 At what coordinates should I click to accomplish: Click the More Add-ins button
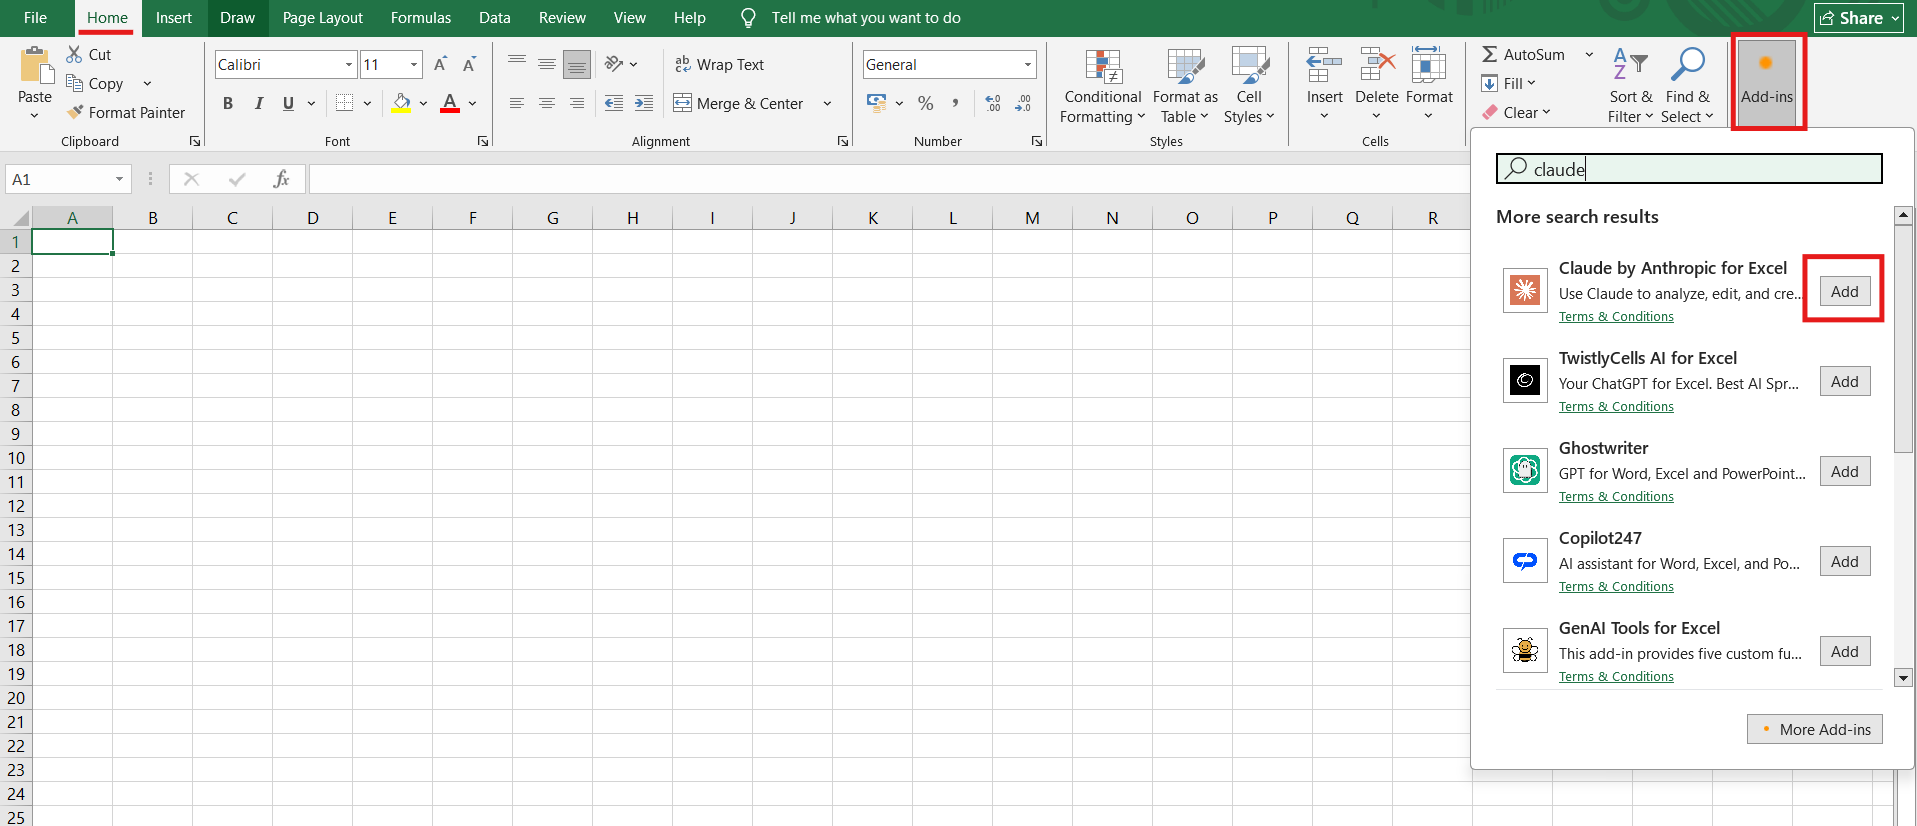pyautogui.click(x=1815, y=729)
